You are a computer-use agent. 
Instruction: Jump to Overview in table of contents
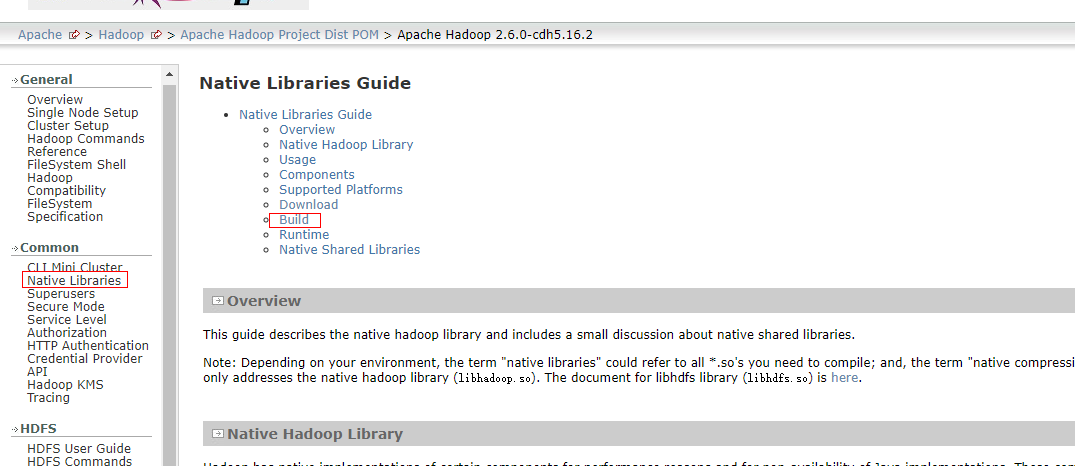[x=306, y=130]
